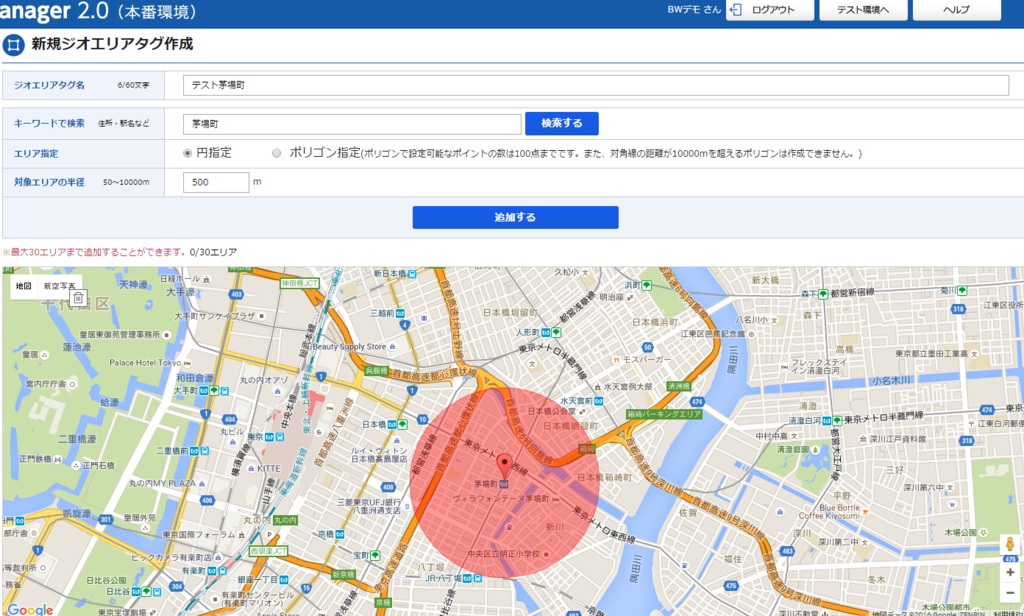
Task: Click the Beauty Supply Store label
Action: pyautogui.click(x=349, y=347)
